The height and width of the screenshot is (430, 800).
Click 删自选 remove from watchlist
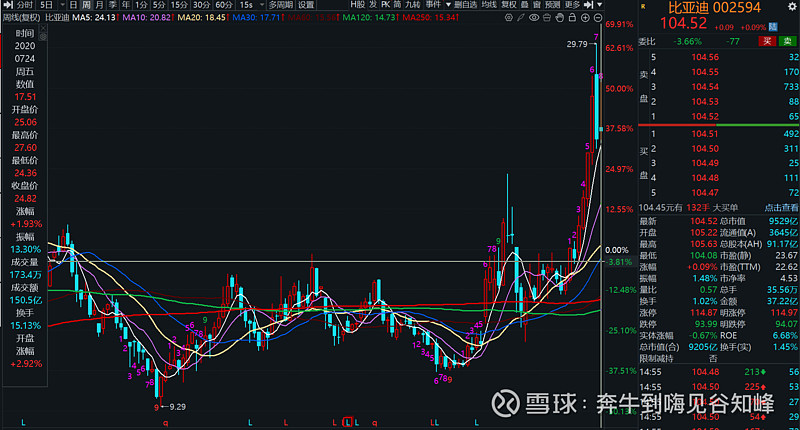465,5
